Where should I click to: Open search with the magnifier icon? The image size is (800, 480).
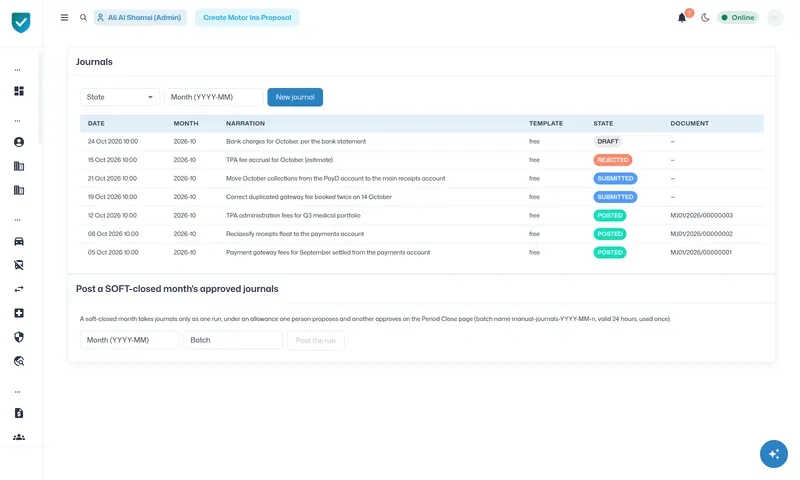(83, 17)
